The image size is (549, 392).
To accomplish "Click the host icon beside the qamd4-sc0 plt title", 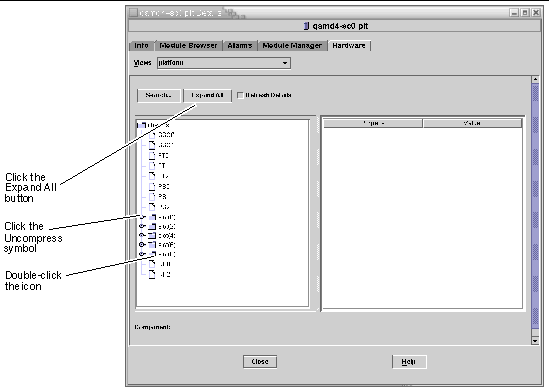I will coord(306,26).
